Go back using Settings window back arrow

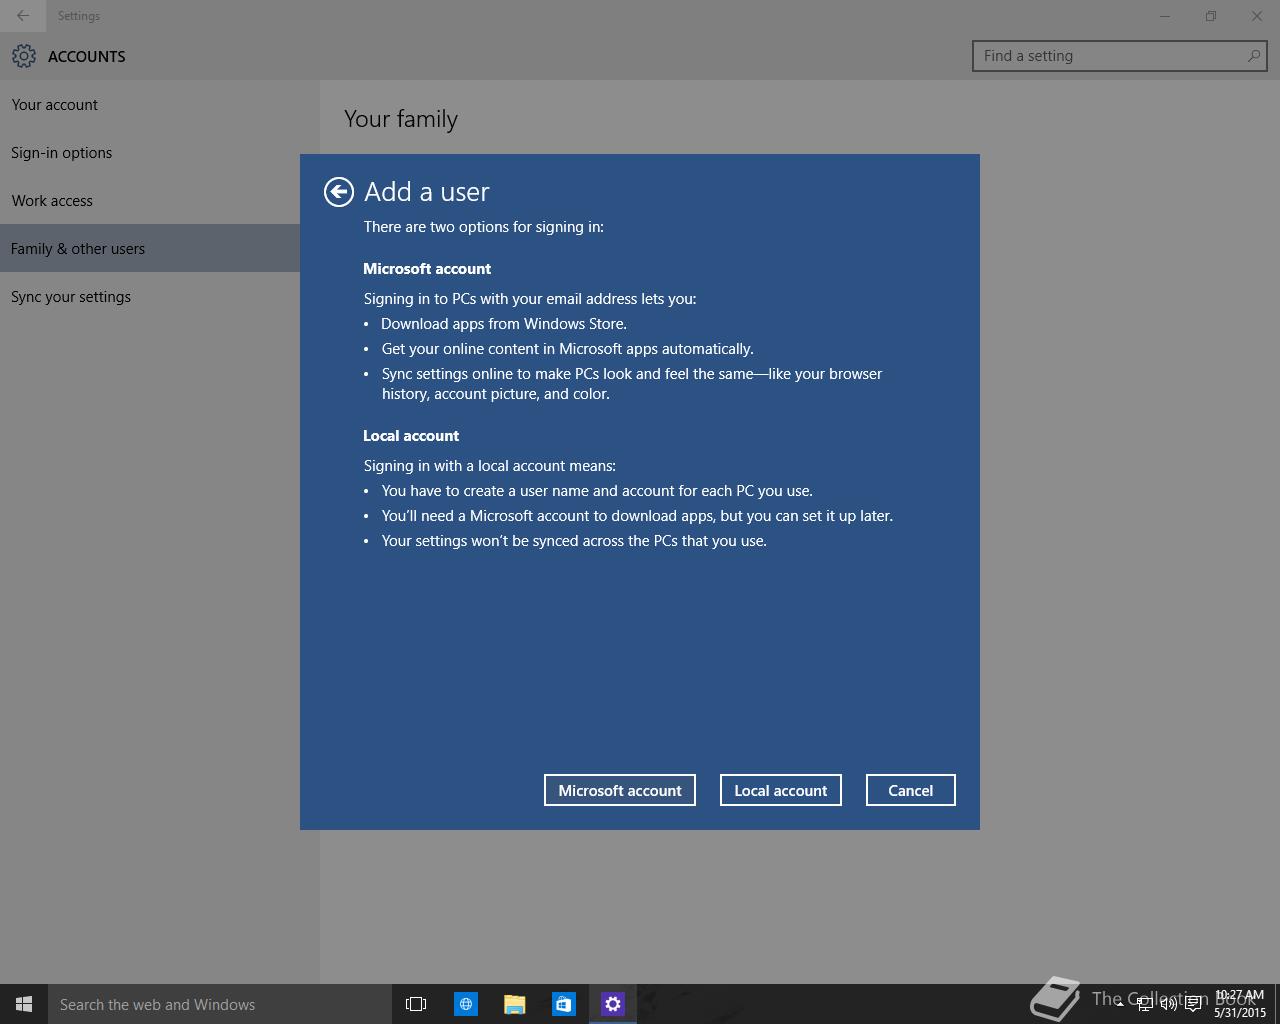pos(23,16)
